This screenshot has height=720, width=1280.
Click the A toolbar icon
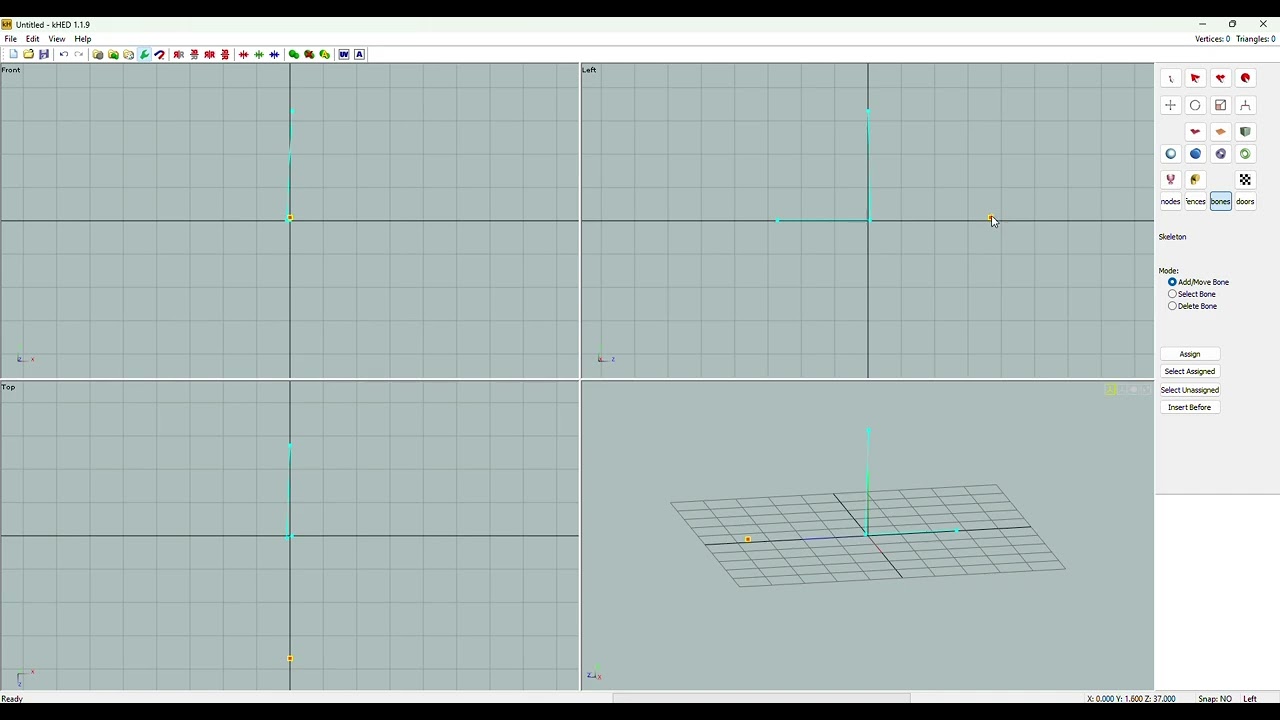(360, 55)
